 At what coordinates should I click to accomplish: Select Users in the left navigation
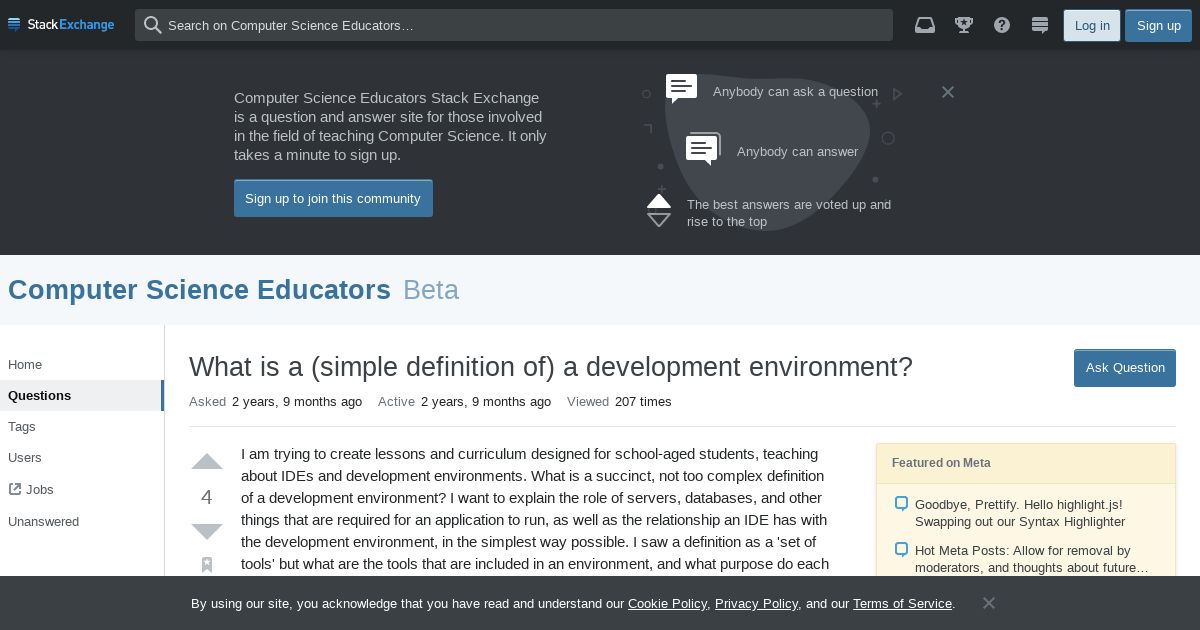click(x=25, y=458)
